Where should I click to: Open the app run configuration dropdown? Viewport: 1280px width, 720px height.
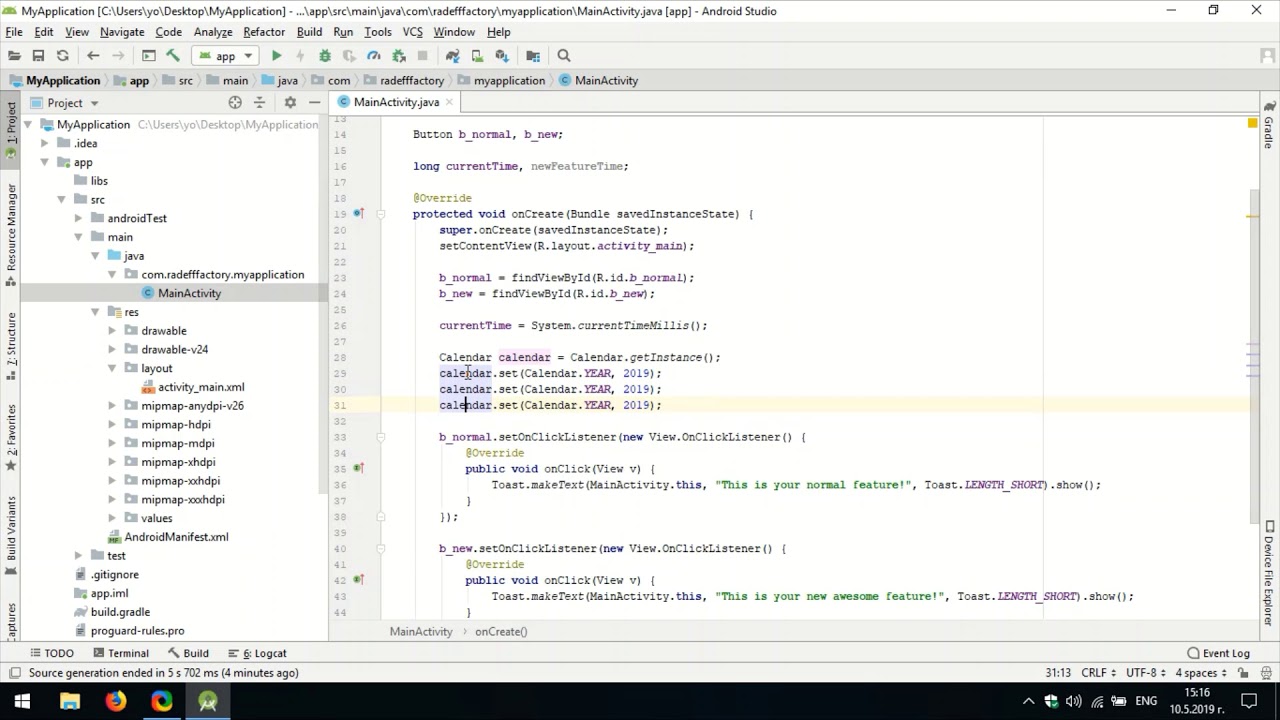[226, 56]
